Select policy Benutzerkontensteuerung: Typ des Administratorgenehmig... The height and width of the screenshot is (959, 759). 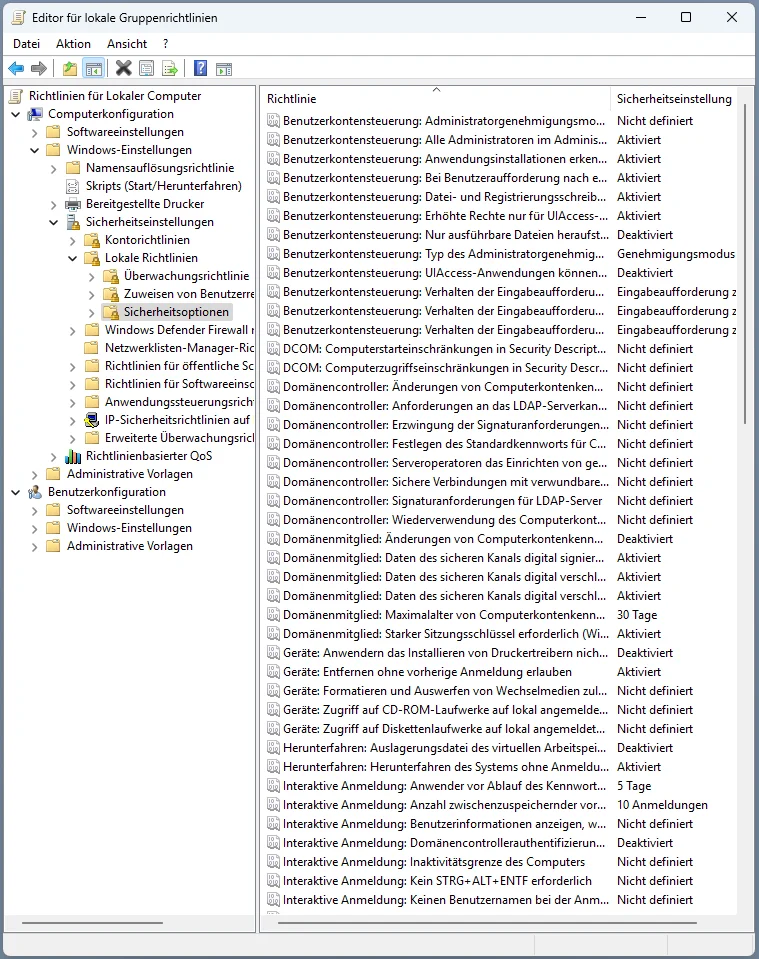pos(443,254)
